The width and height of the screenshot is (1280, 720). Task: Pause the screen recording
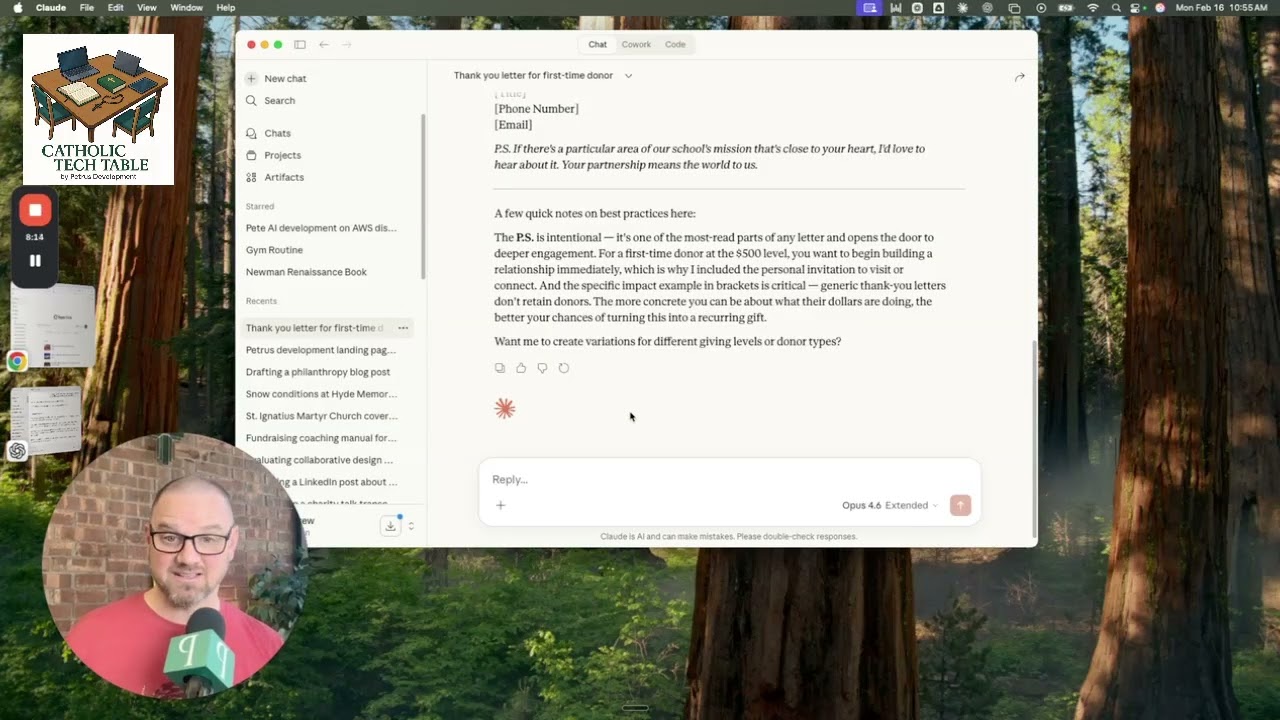point(35,261)
